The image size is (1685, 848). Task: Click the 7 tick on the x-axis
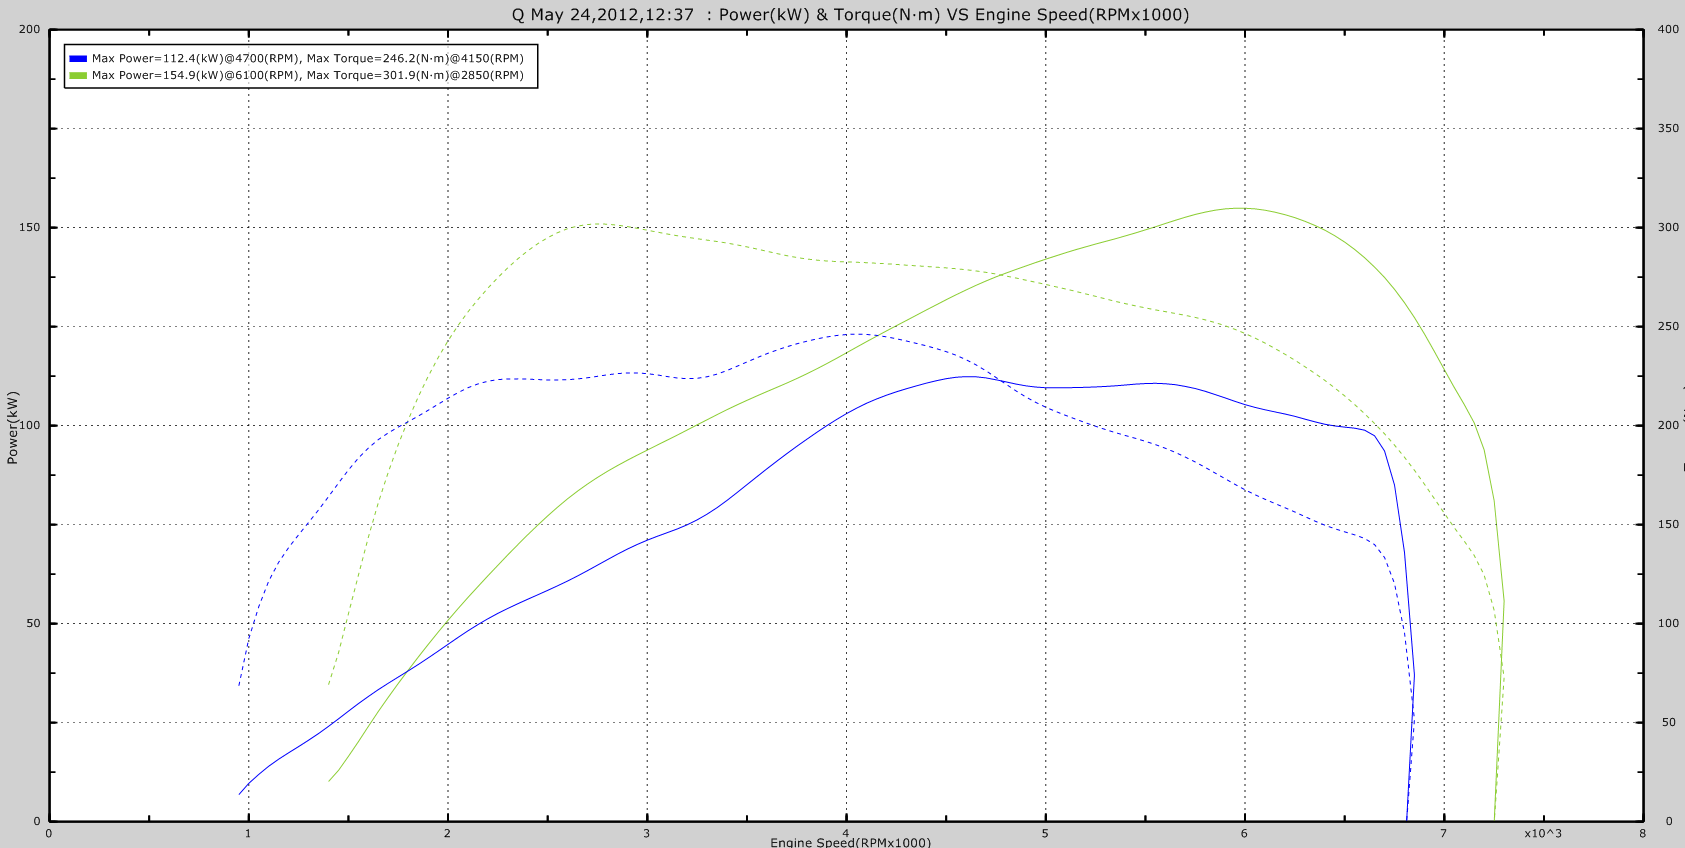coord(1443,833)
